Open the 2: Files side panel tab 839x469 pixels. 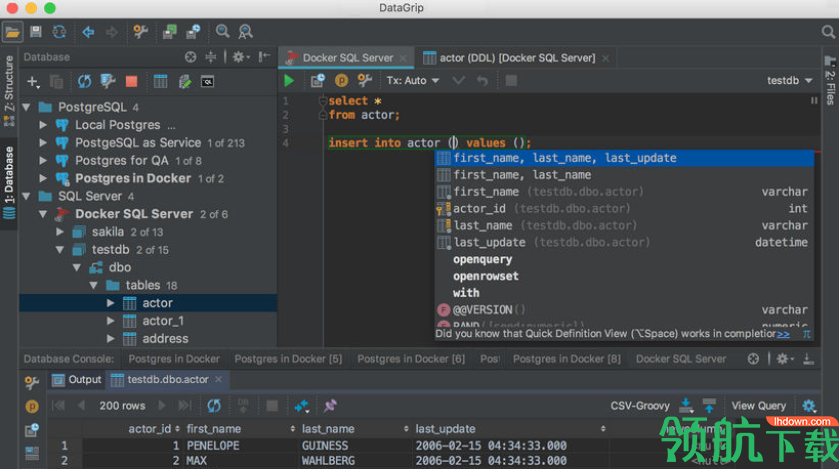point(830,81)
